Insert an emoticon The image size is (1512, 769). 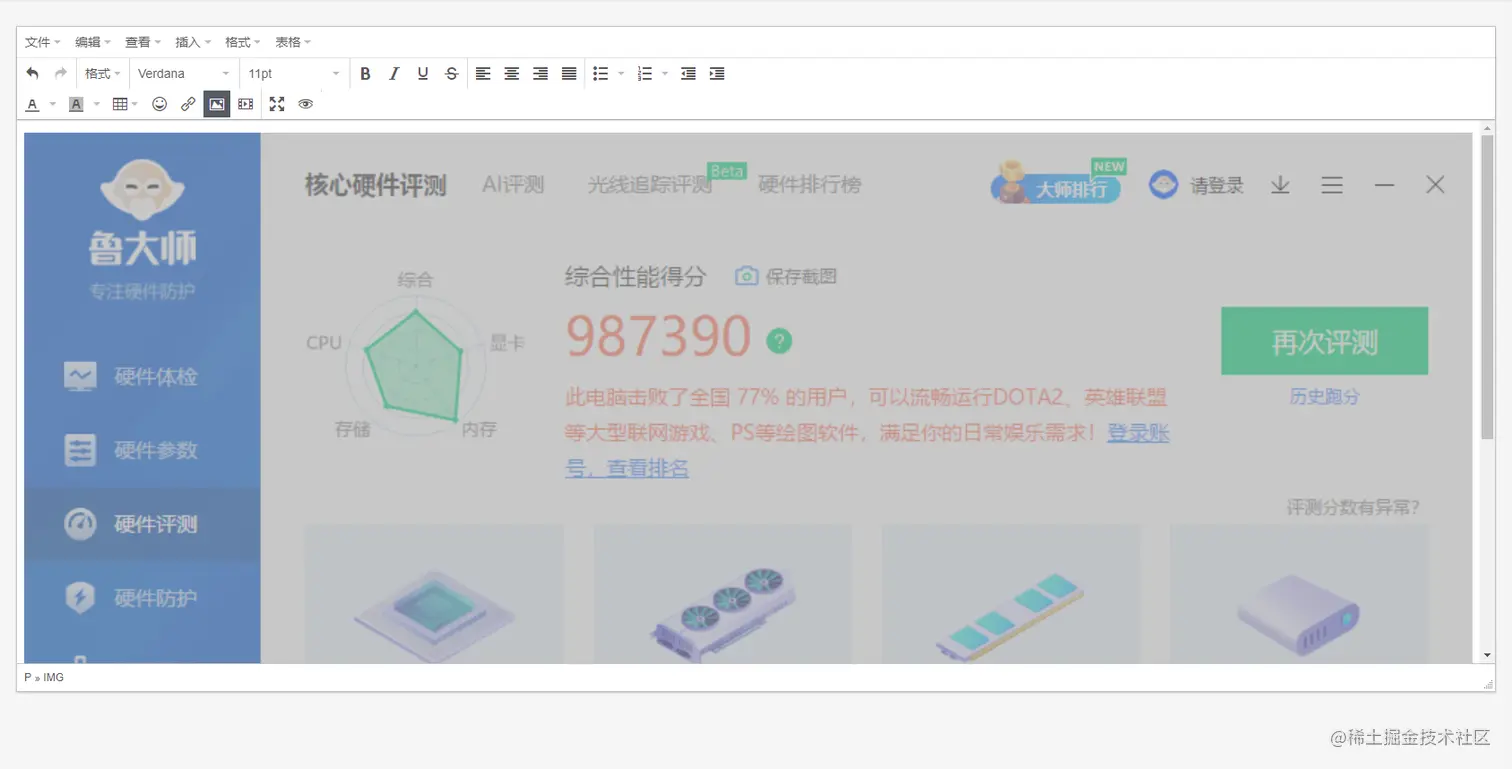click(x=159, y=104)
